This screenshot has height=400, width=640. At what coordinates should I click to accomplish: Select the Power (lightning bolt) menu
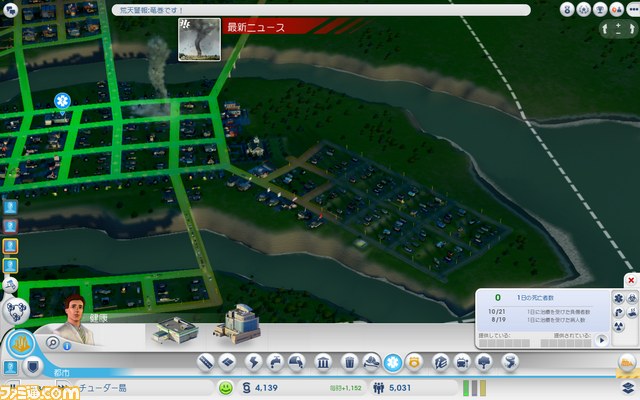253,361
